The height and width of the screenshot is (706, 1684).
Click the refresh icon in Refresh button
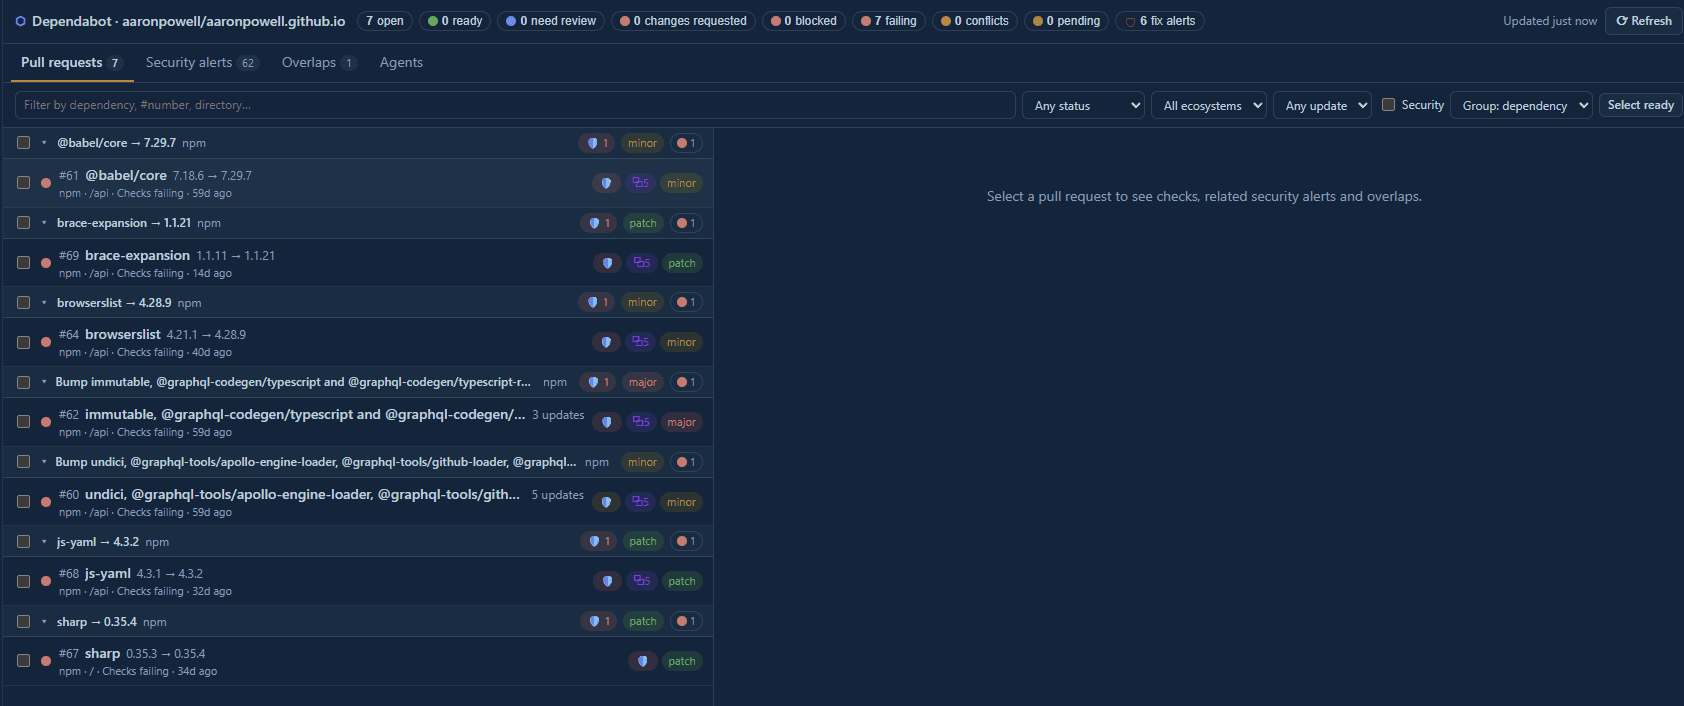coord(1622,21)
